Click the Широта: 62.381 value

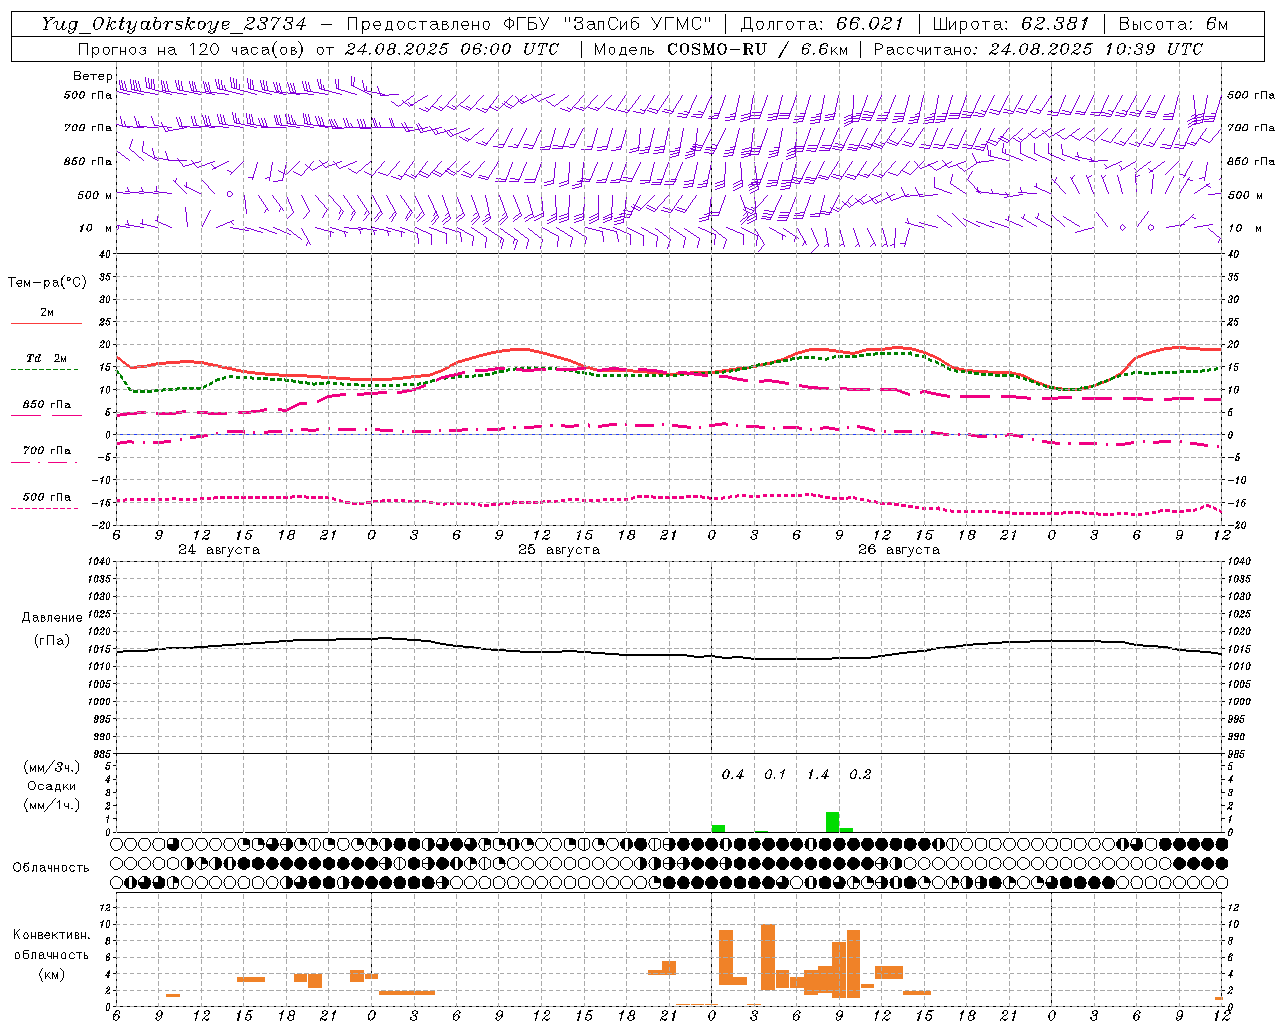1010,24
